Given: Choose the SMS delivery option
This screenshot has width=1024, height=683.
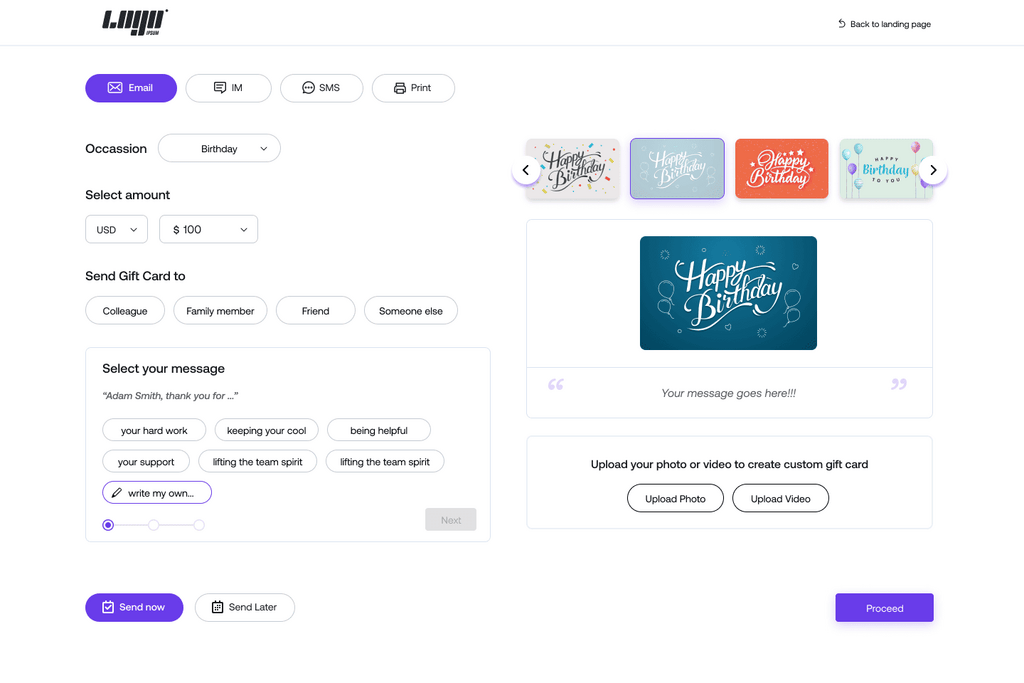Looking at the screenshot, I should pyautogui.click(x=320, y=88).
